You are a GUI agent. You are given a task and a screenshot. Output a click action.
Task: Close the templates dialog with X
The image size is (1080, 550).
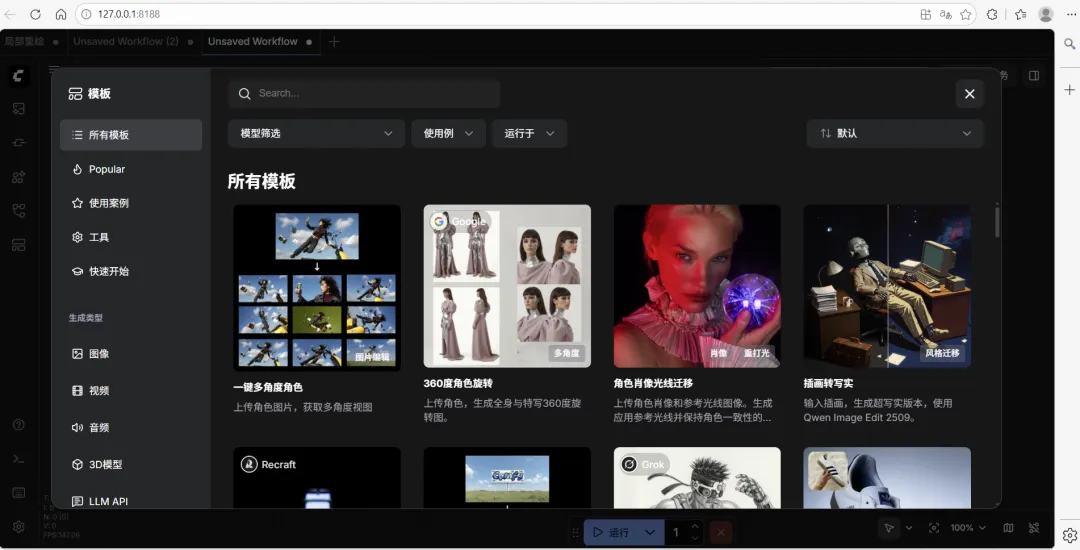(x=970, y=94)
